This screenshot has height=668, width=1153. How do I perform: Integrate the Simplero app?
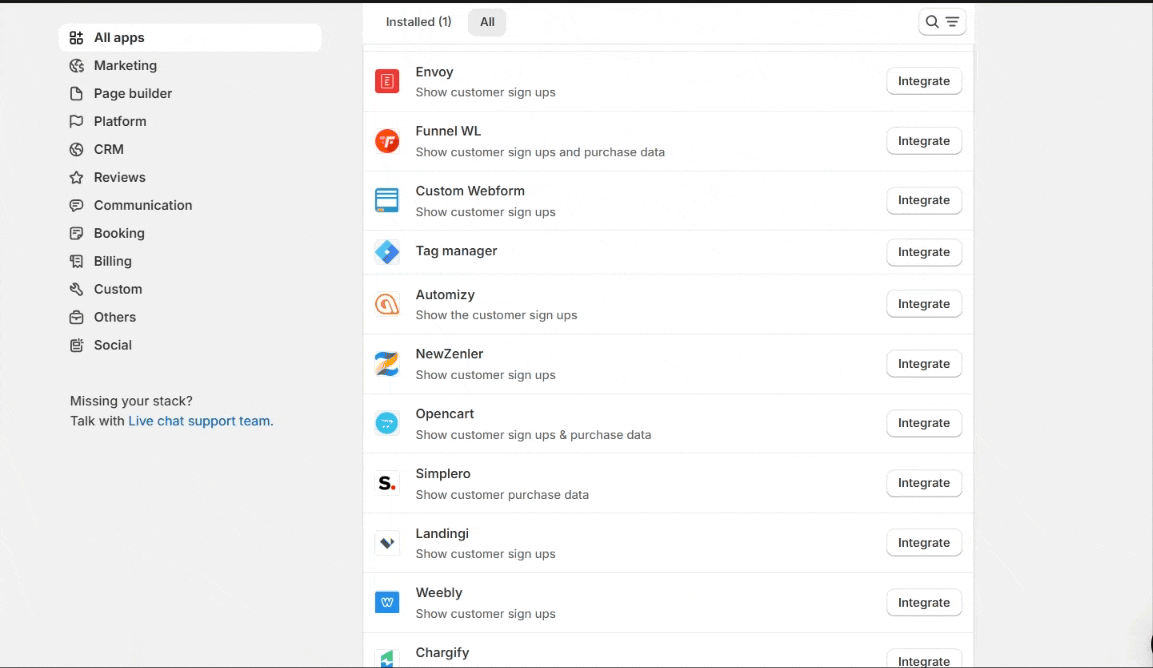coord(924,483)
